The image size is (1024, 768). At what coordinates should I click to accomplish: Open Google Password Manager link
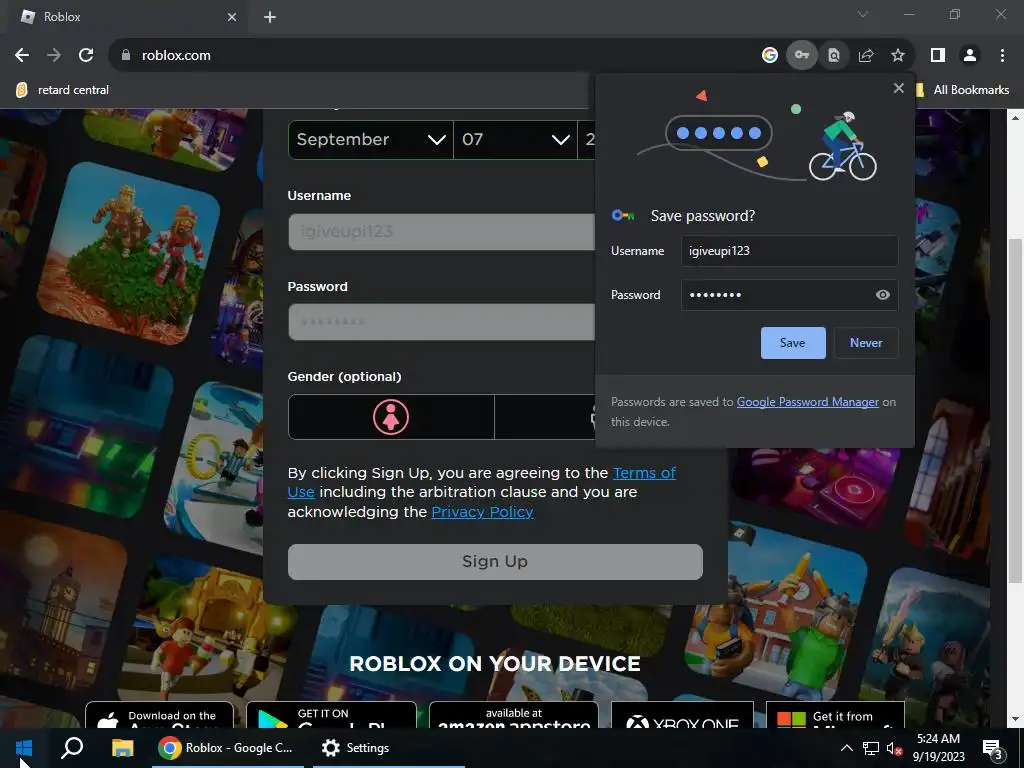pyautogui.click(x=807, y=402)
